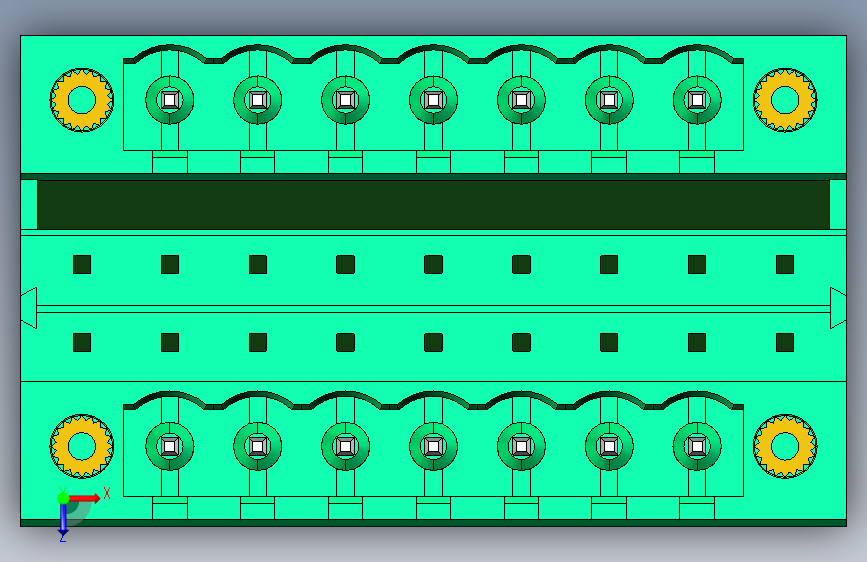Select rightmost square hole in lower hole row
This screenshot has height=562, width=867.
(x=785, y=342)
